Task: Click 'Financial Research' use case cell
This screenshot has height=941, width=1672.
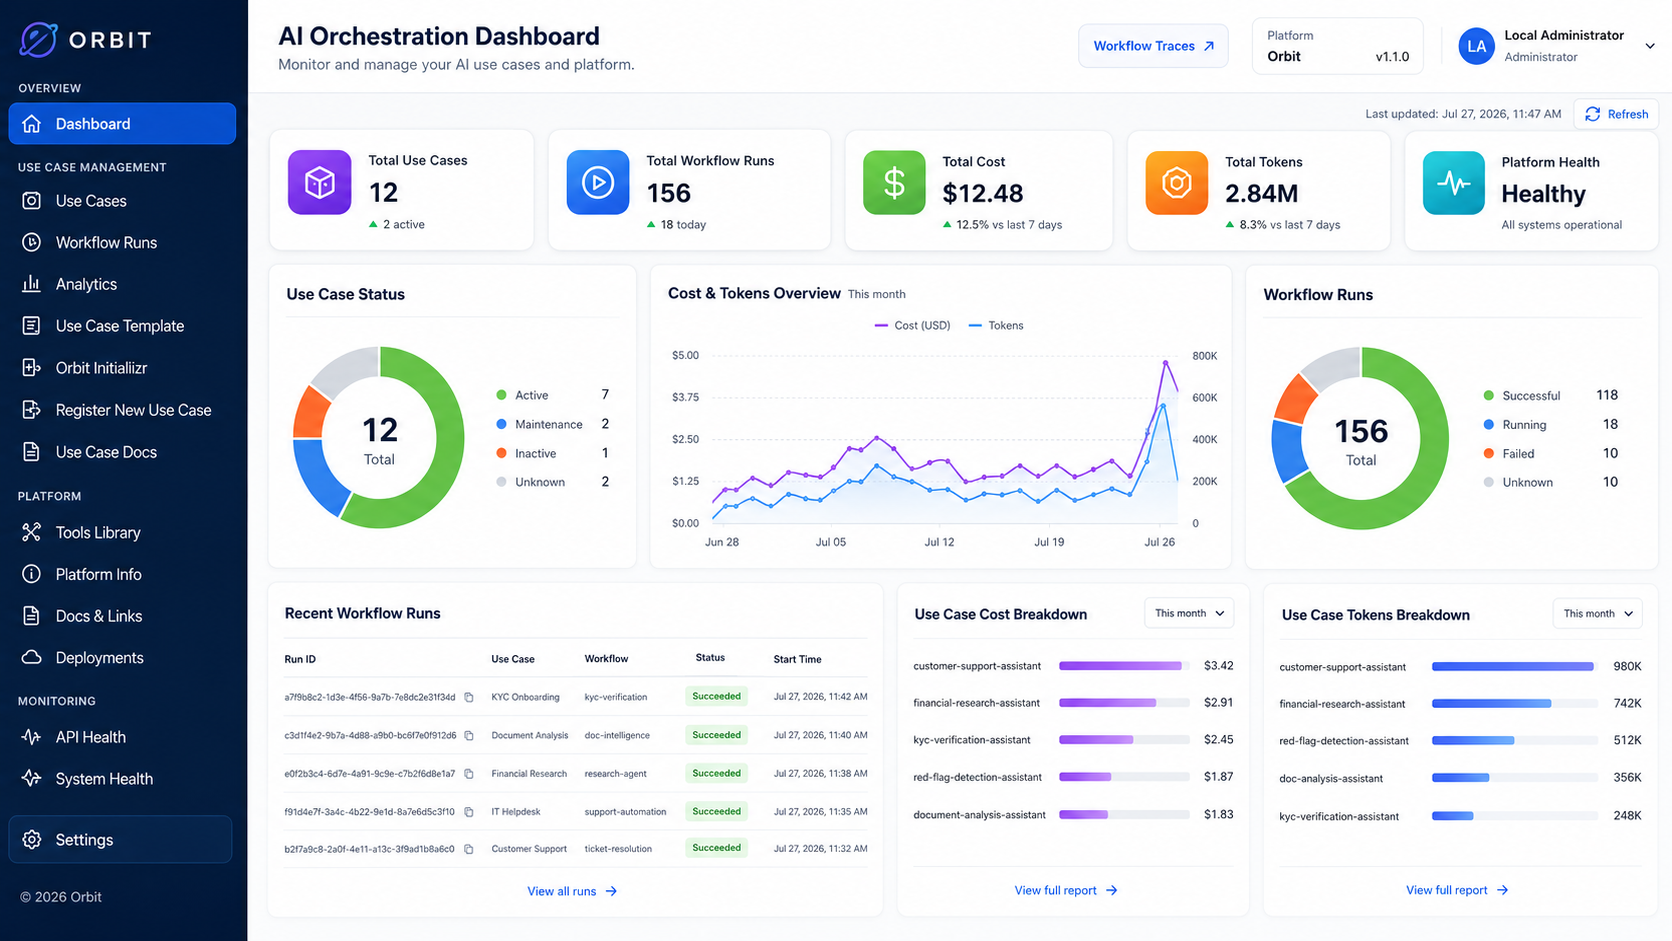Action: tap(529, 774)
